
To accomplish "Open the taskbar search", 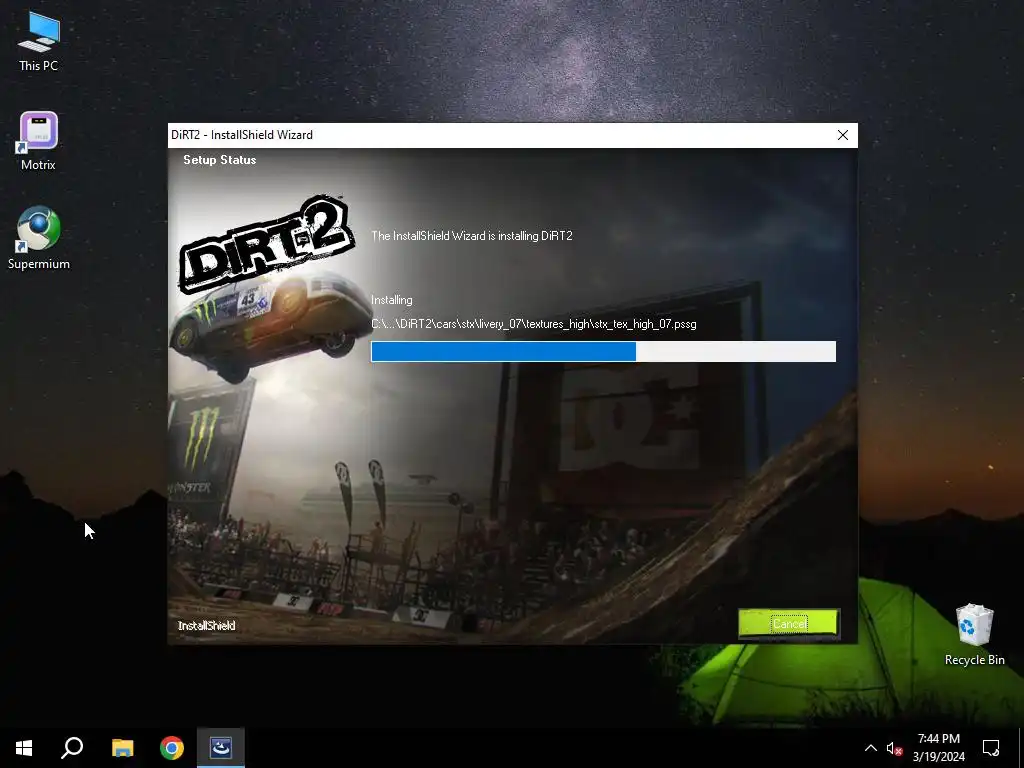I will [72, 748].
